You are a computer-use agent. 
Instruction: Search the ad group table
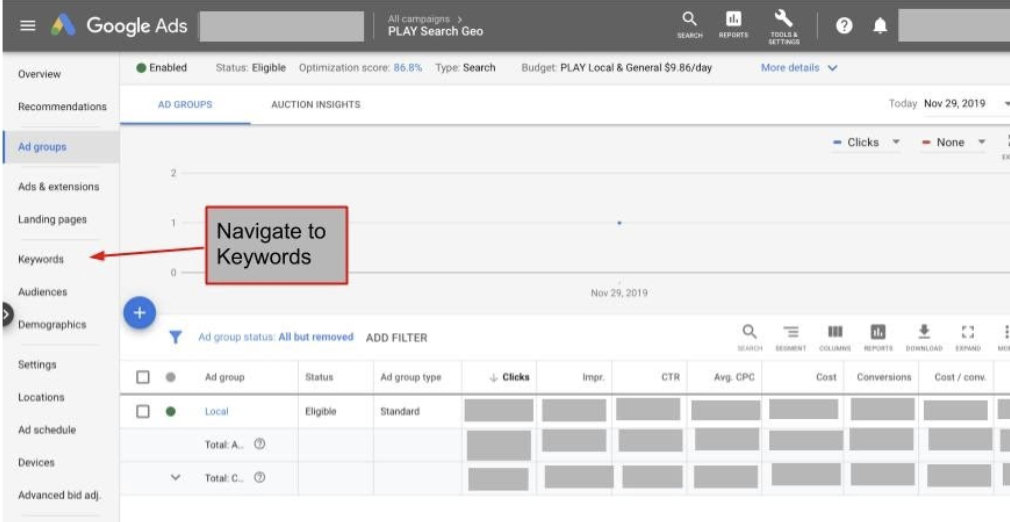749,337
